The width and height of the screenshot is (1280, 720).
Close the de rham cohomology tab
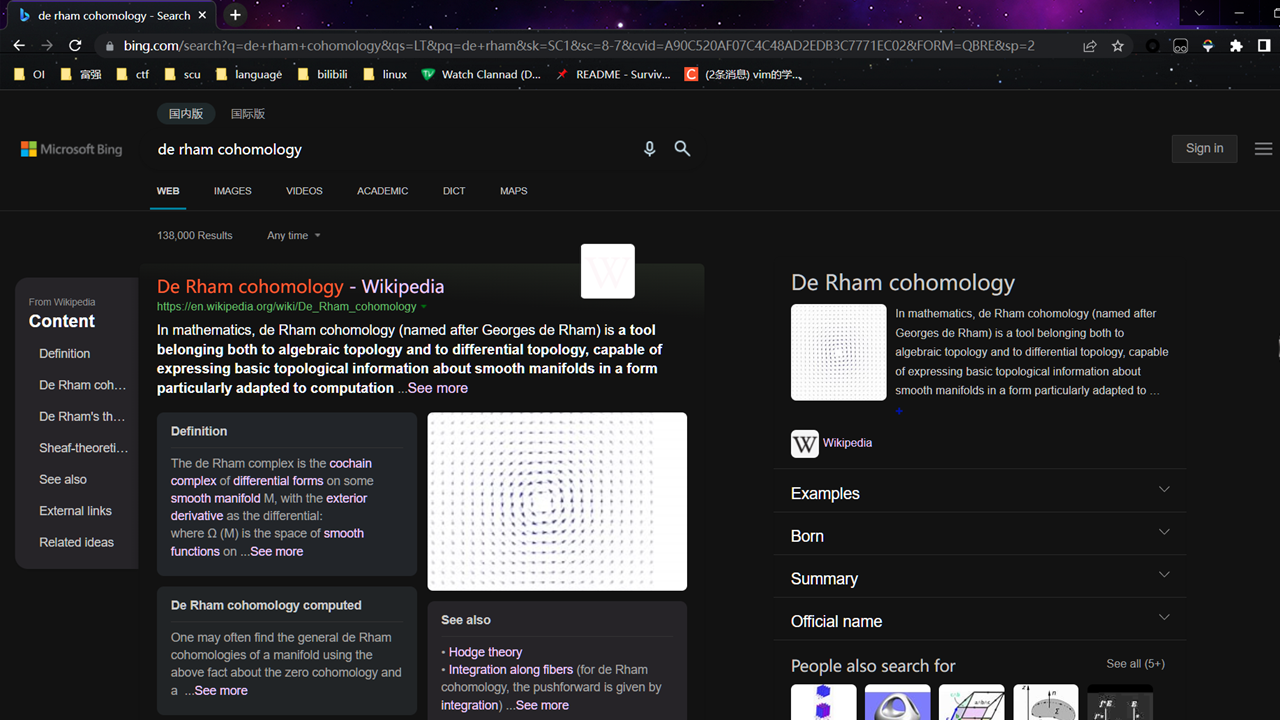203,15
